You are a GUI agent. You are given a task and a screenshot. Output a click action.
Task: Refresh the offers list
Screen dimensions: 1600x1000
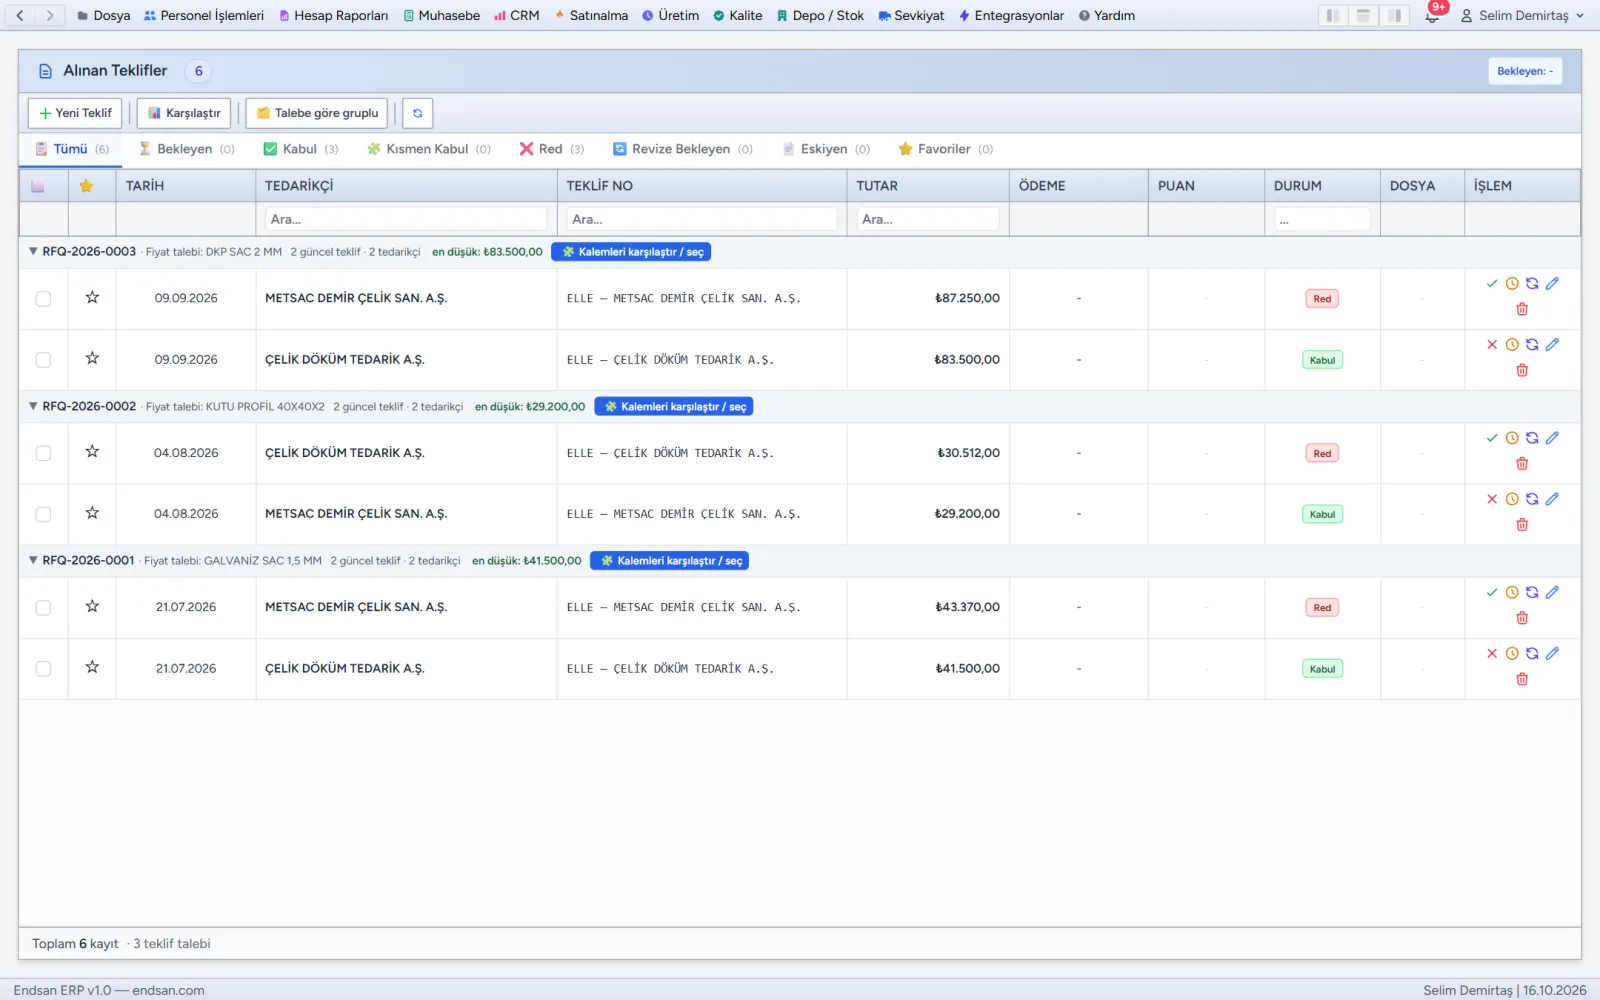(x=417, y=113)
